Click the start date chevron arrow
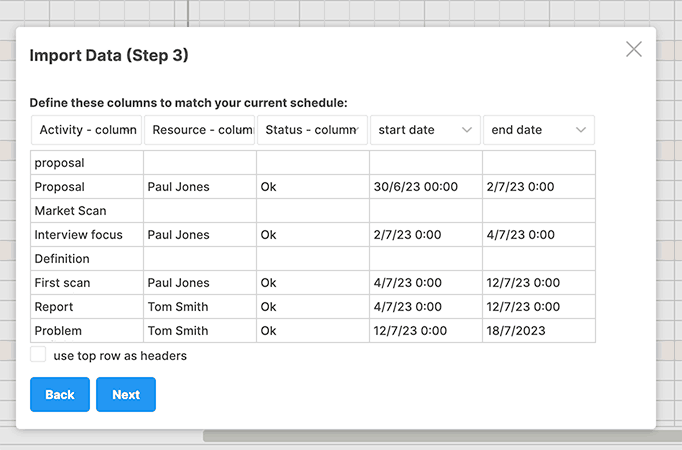Image resolution: width=682 pixels, height=450 pixels. pyautogui.click(x=467, y=130)
